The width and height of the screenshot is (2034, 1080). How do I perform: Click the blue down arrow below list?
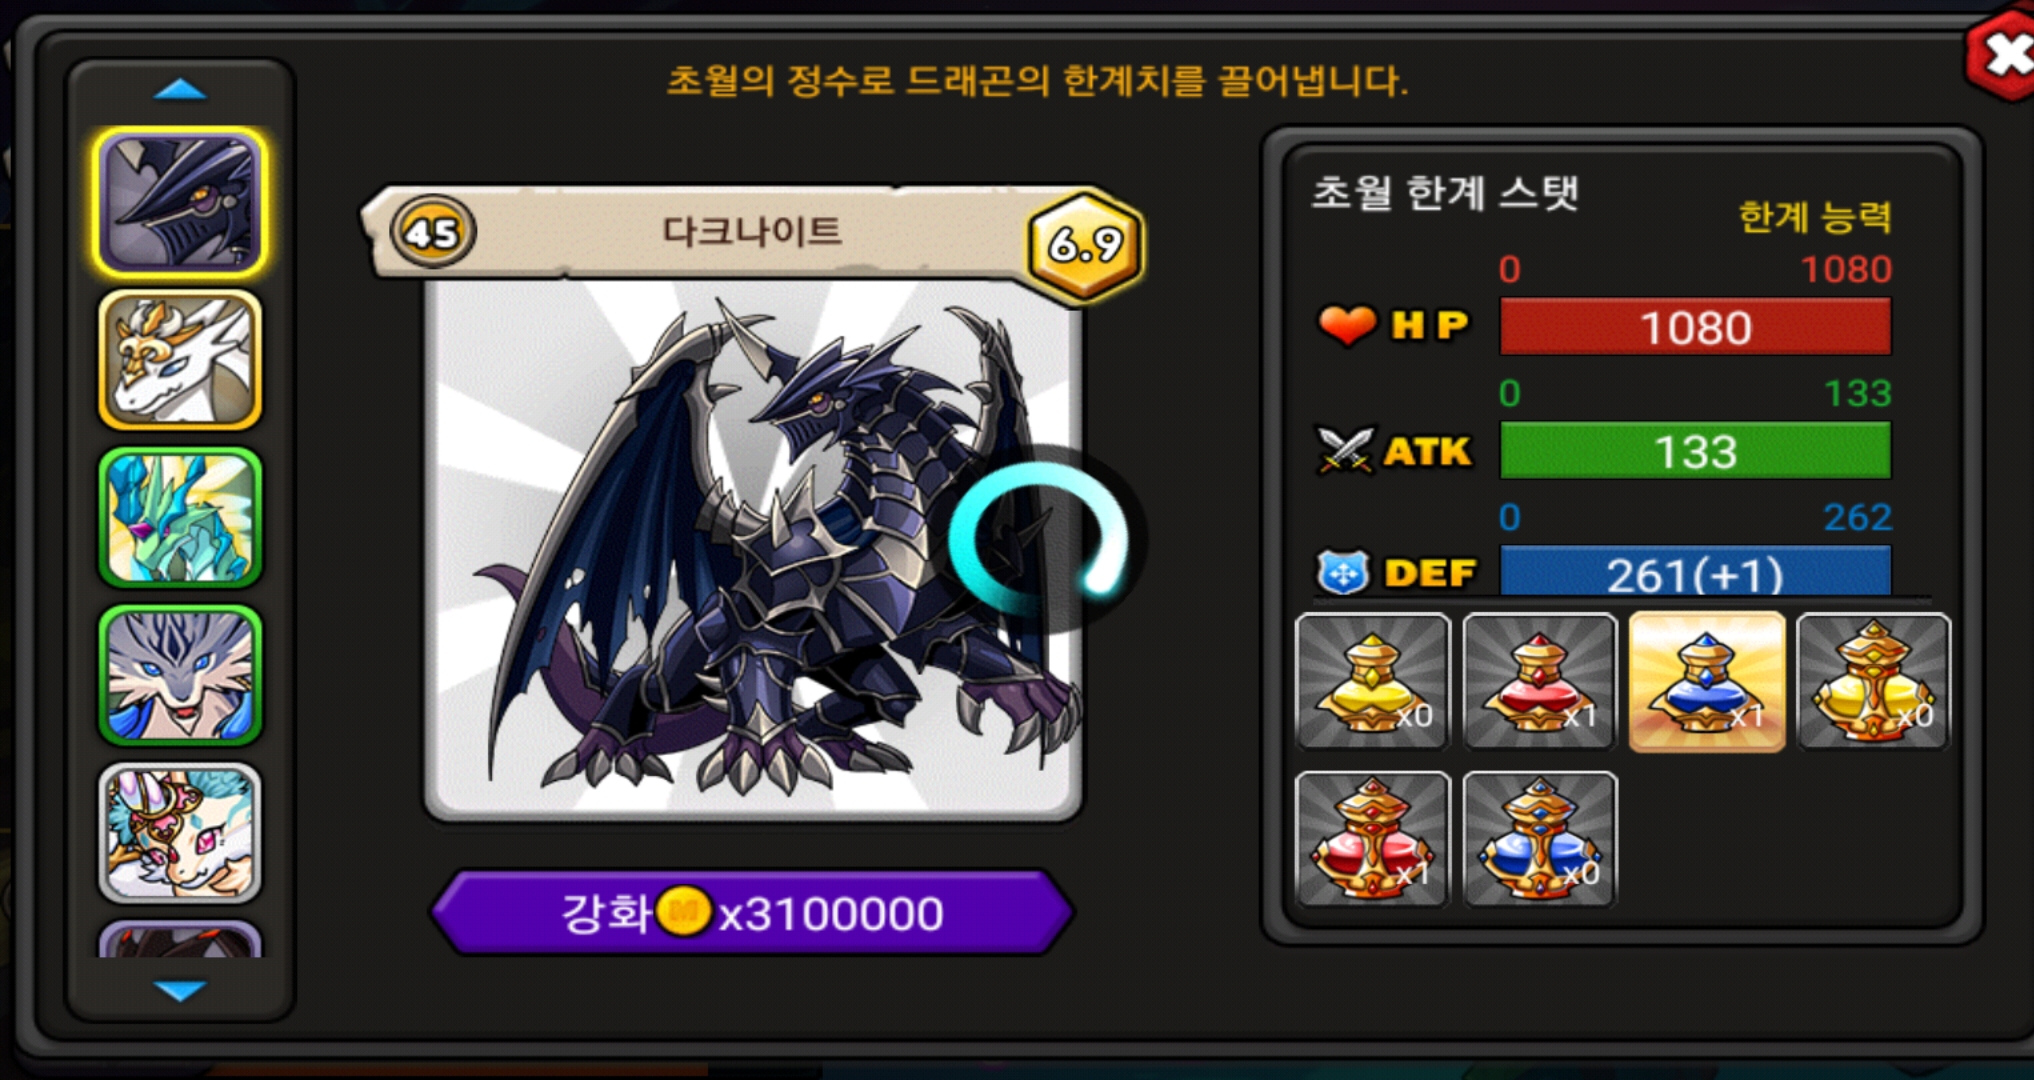click(180, 990)
